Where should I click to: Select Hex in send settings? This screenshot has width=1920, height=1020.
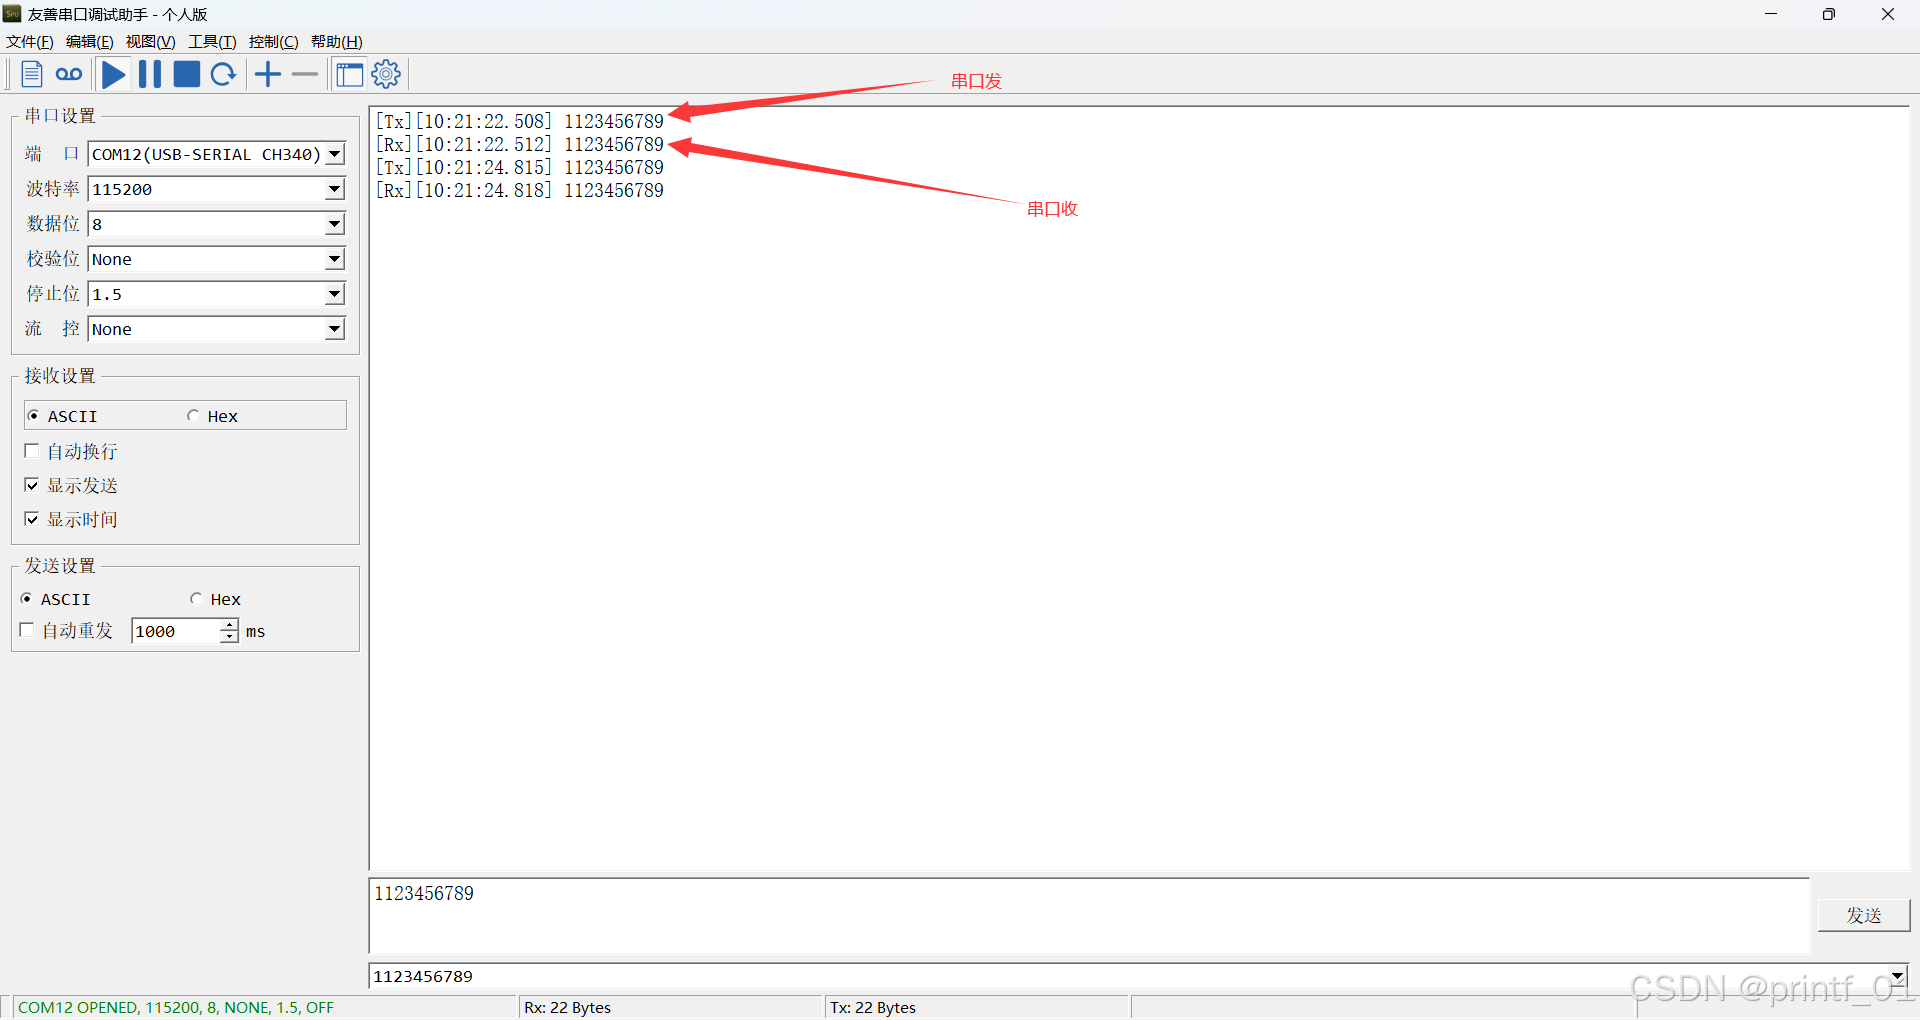[x=215, y=599]
